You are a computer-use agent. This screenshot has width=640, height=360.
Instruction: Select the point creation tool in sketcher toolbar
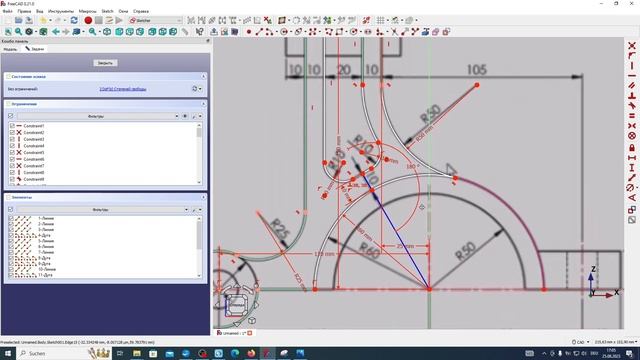249,32
